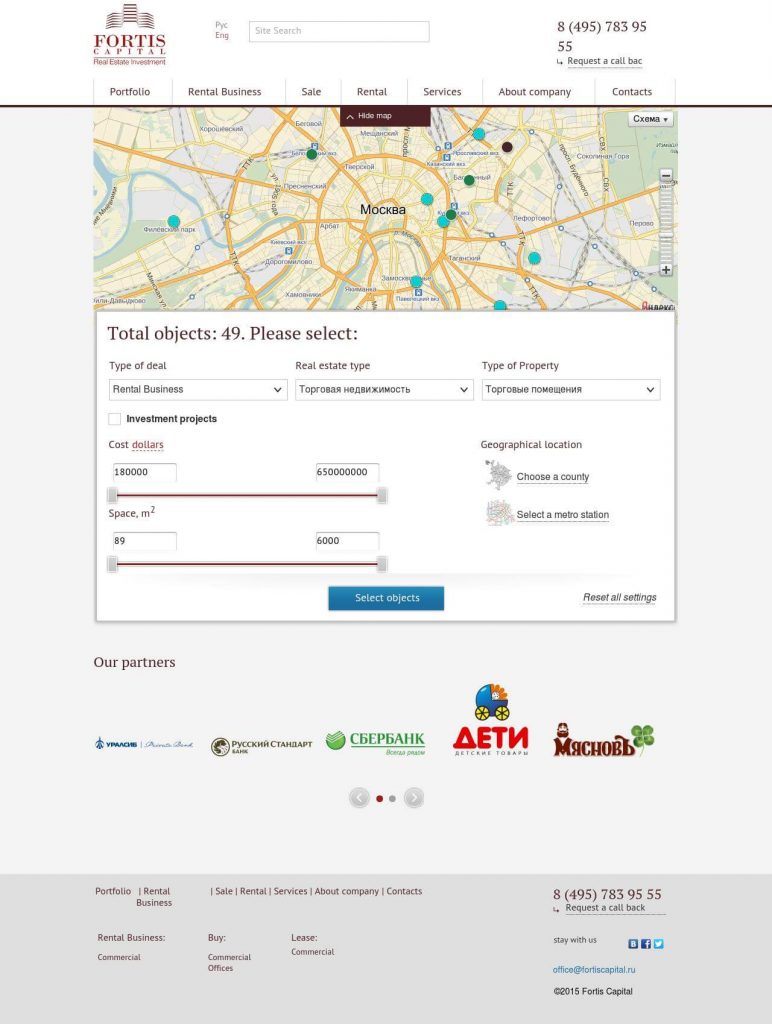
Task: Focus the Site Search field
Action: pos(339,31)
